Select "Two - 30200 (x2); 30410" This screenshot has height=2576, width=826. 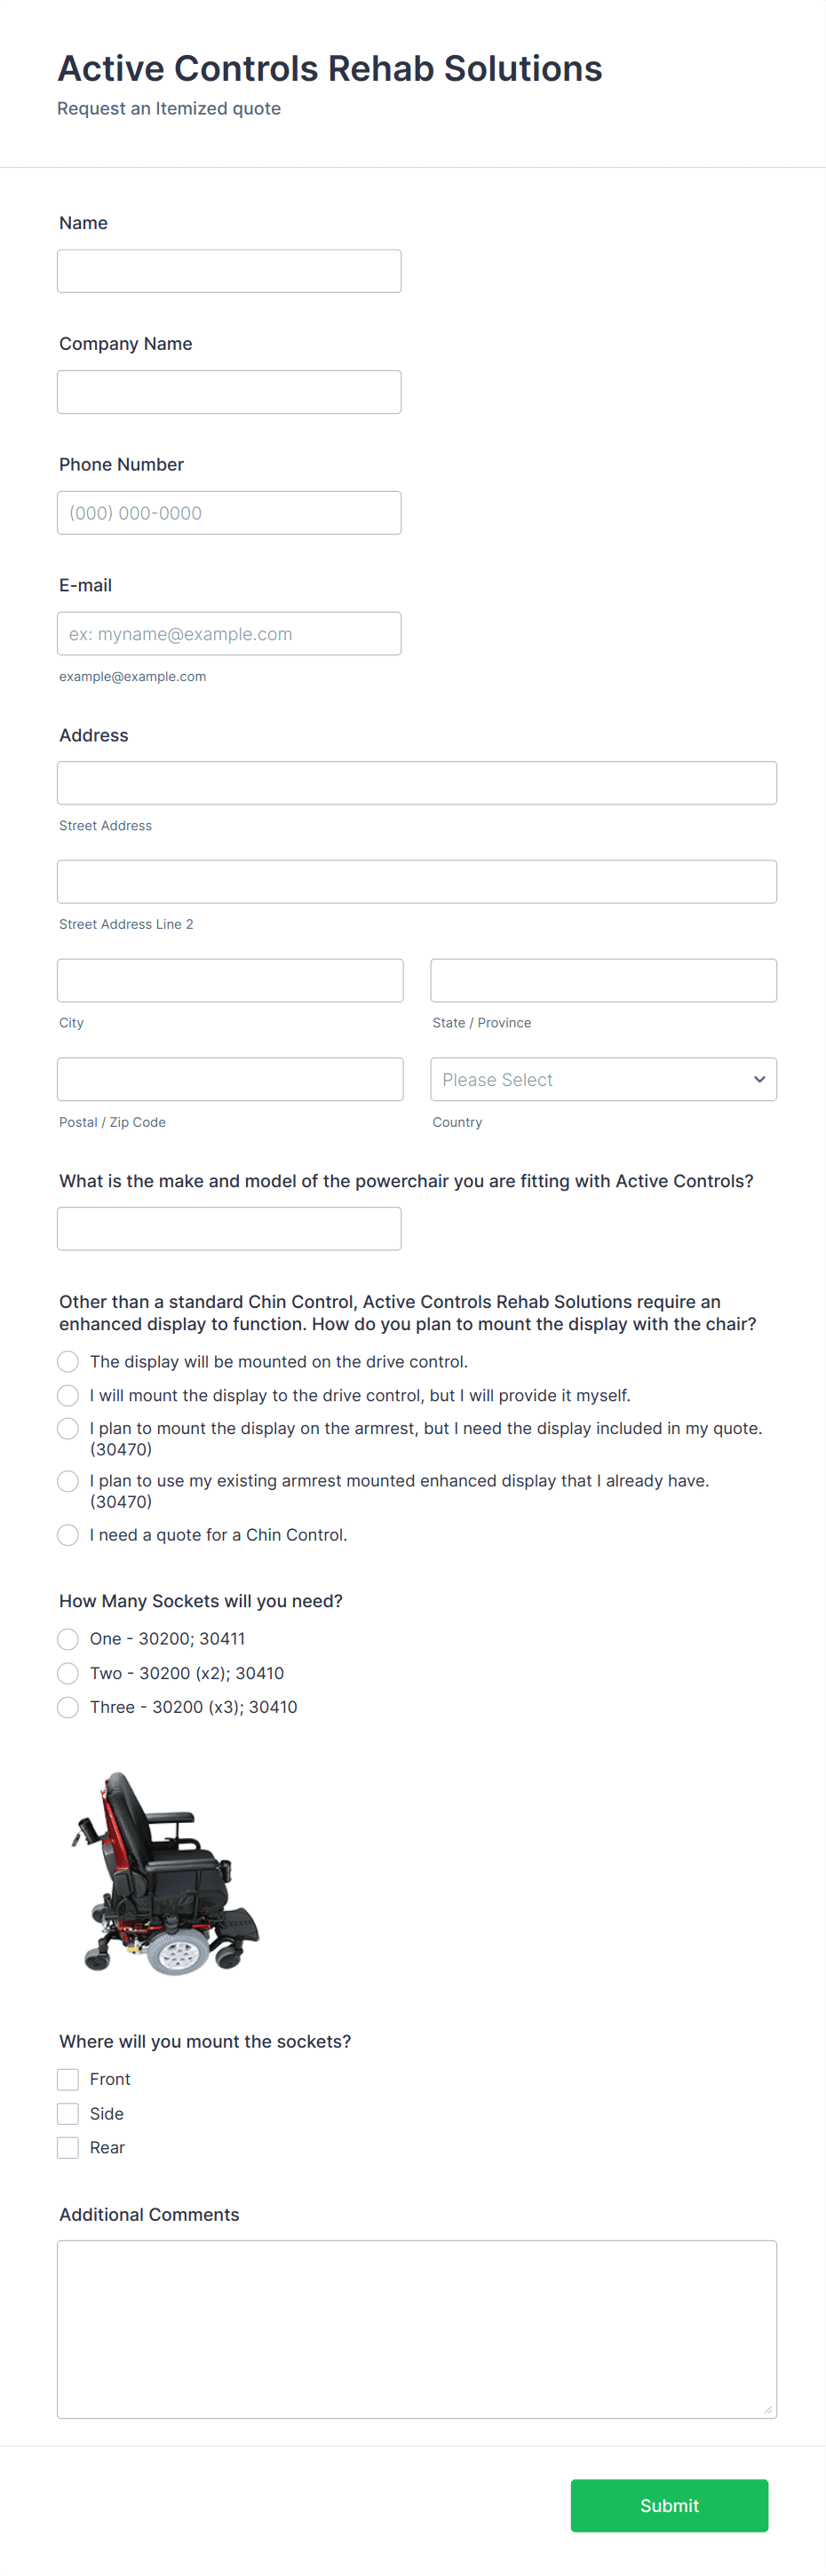click(67, 1673)
